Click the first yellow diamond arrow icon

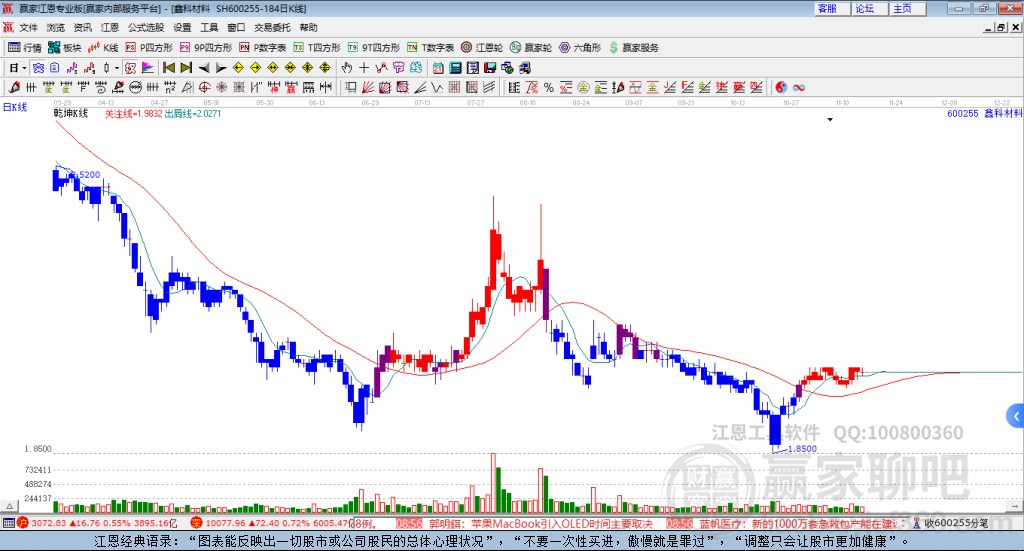coord(238,68)
